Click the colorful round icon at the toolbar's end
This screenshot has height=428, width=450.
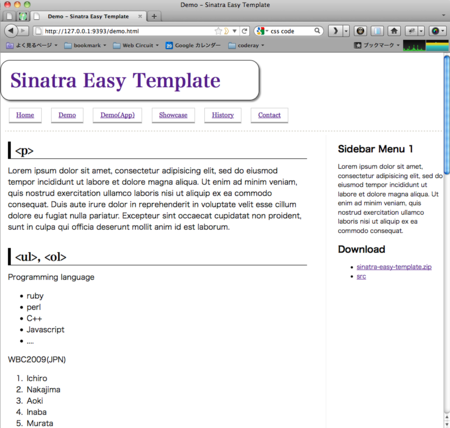(435, 31)
